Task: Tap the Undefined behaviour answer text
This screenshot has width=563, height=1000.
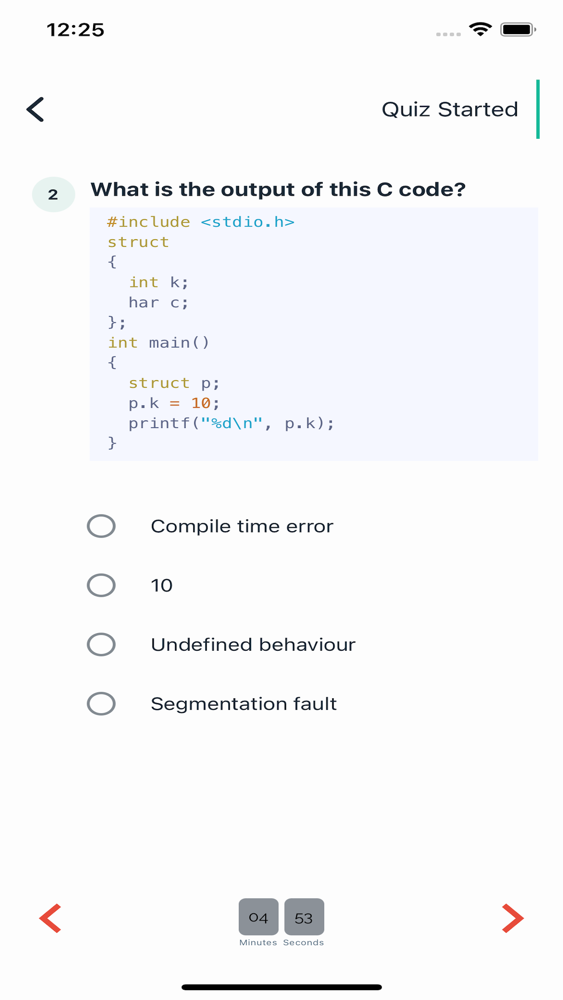Action: 253,644
